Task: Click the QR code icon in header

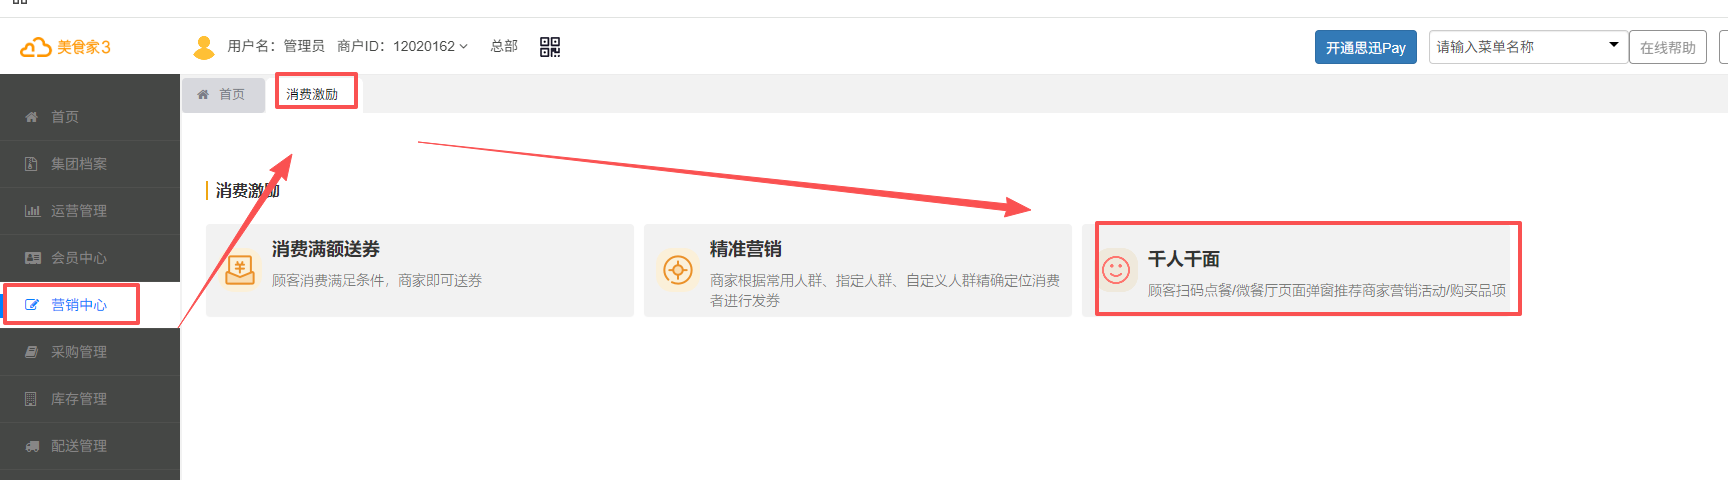Action: click(x=550, y=47)
